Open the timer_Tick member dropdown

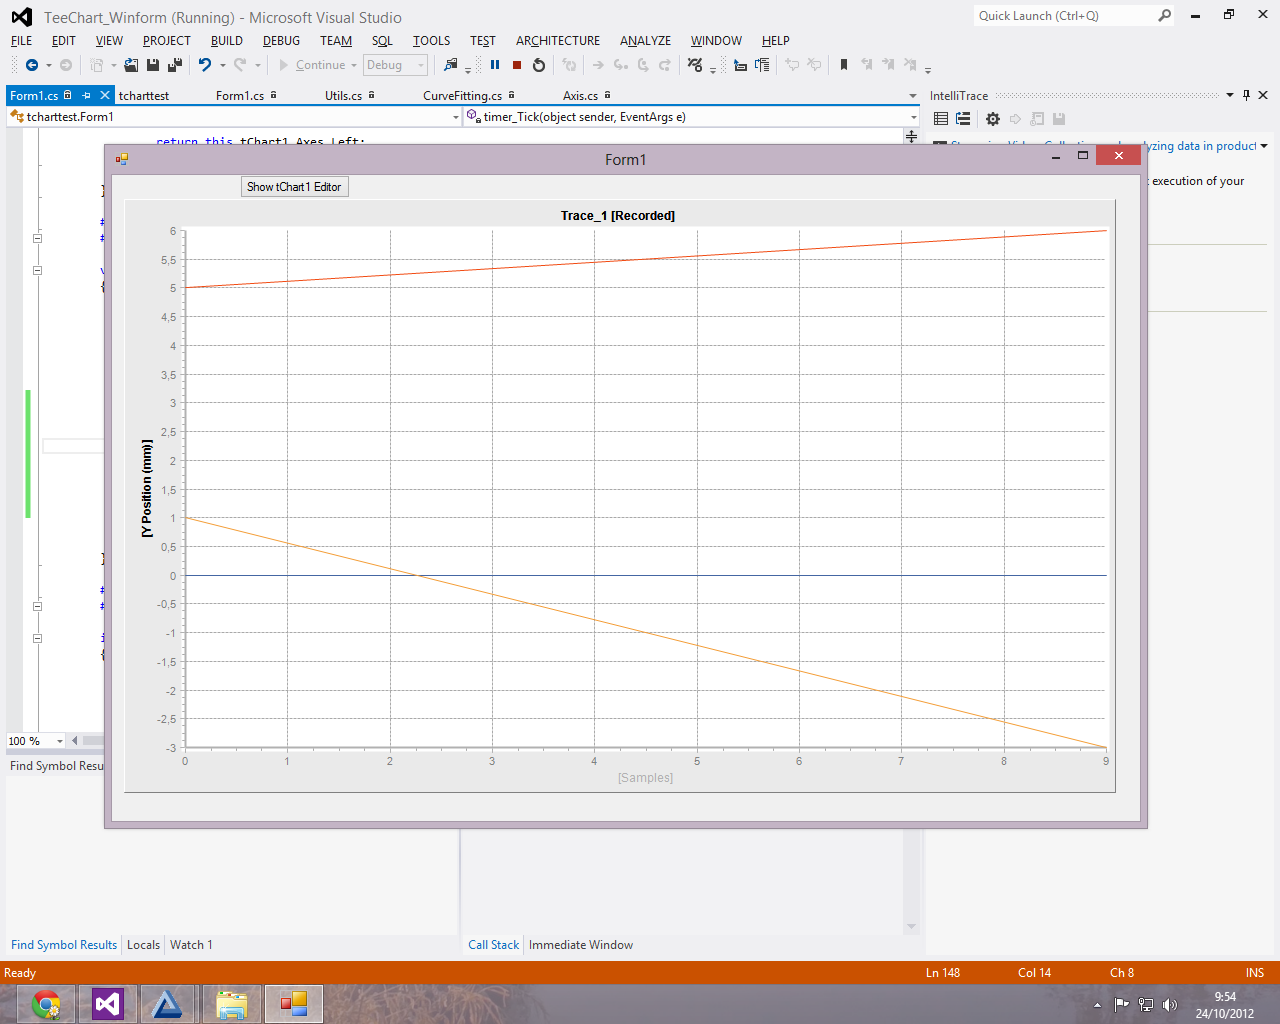click(x=913, y=117)
